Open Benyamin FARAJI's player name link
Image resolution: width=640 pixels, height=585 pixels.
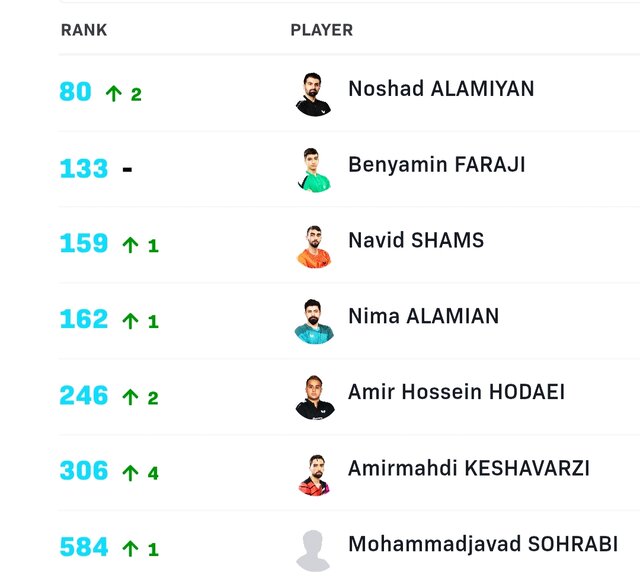pos(436,164)
